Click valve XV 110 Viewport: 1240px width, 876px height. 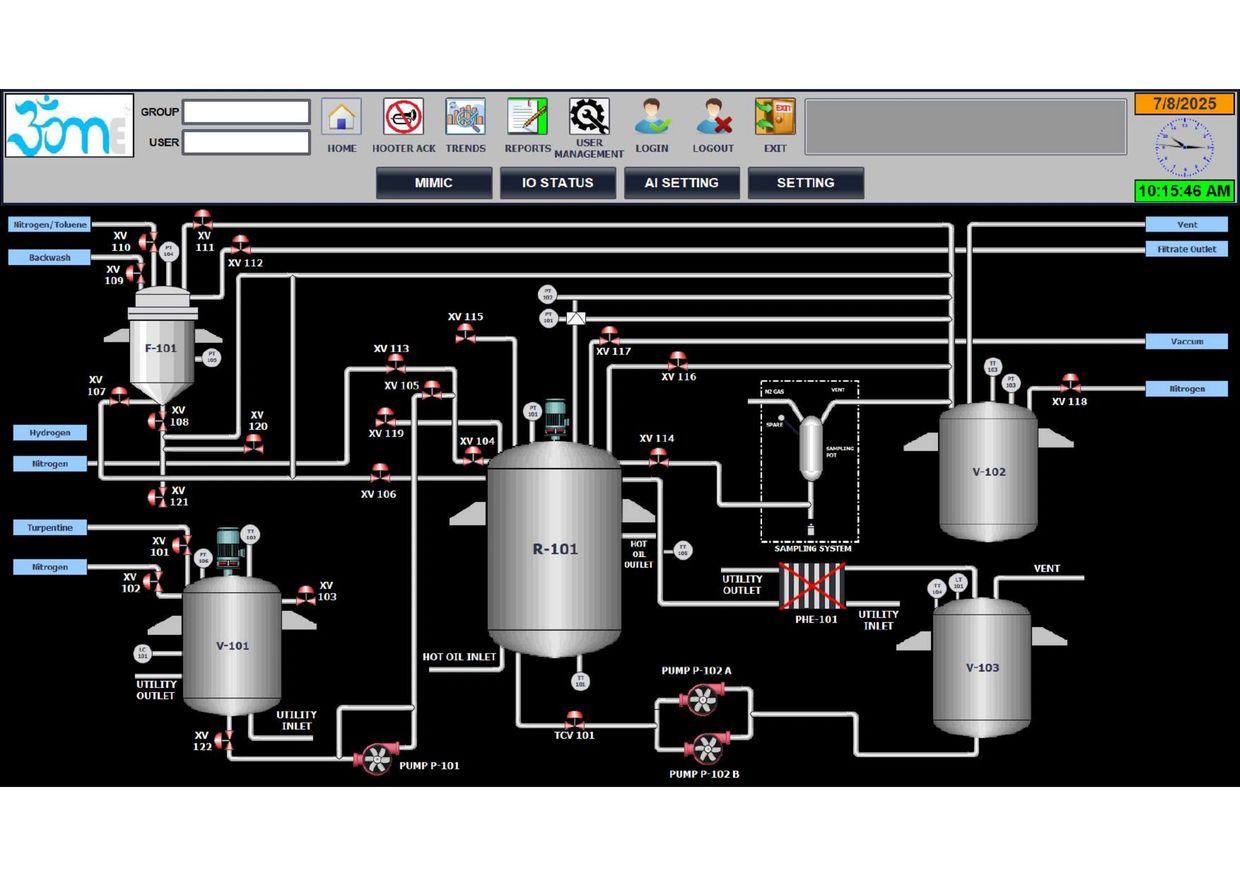coord(147,241)
